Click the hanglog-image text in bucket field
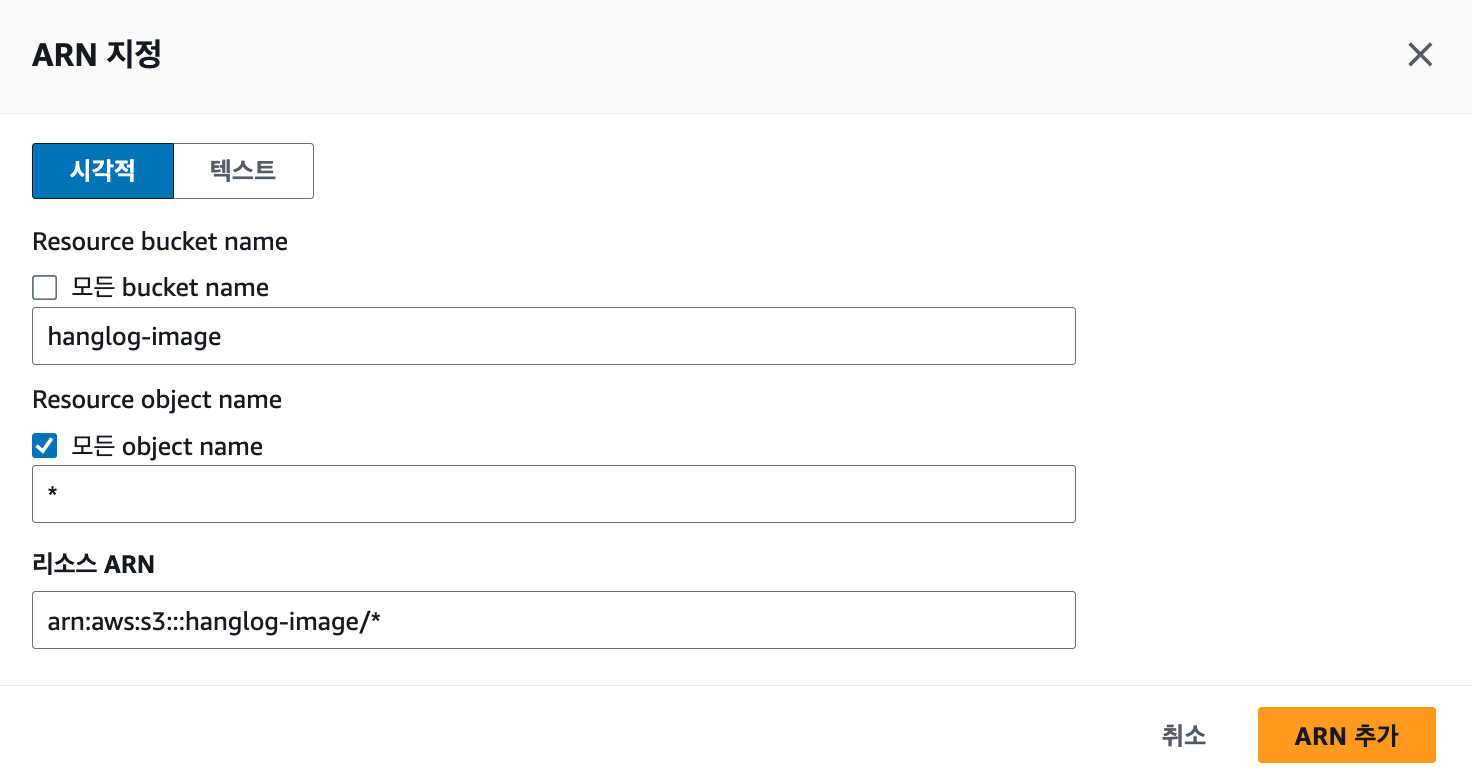 [134, 337]
